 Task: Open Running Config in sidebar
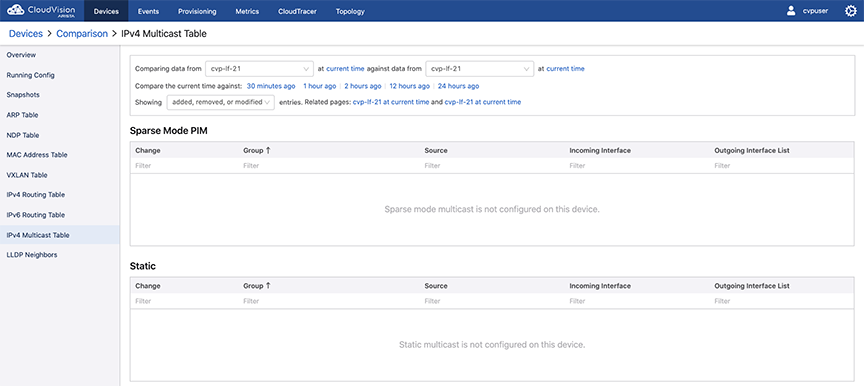point(30,75)
